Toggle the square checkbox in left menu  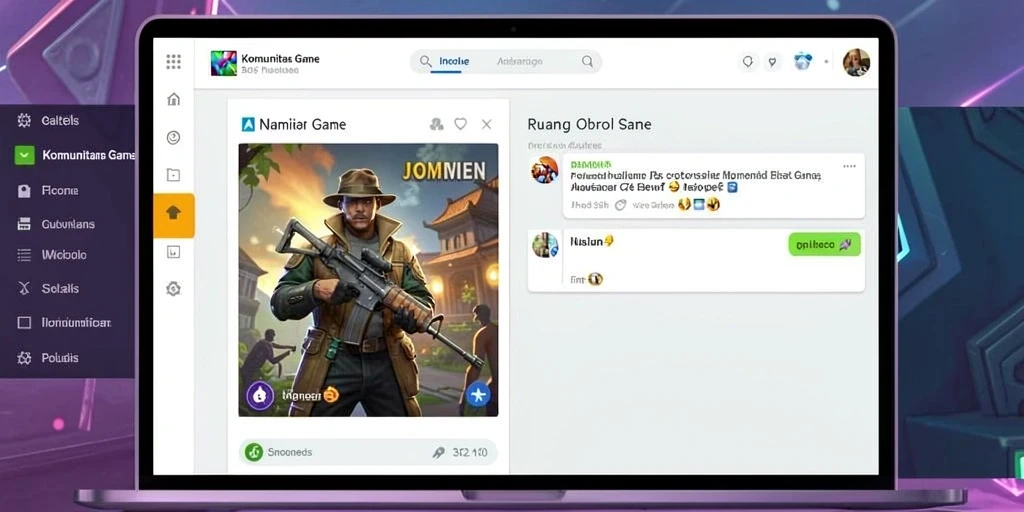(24, 323)
